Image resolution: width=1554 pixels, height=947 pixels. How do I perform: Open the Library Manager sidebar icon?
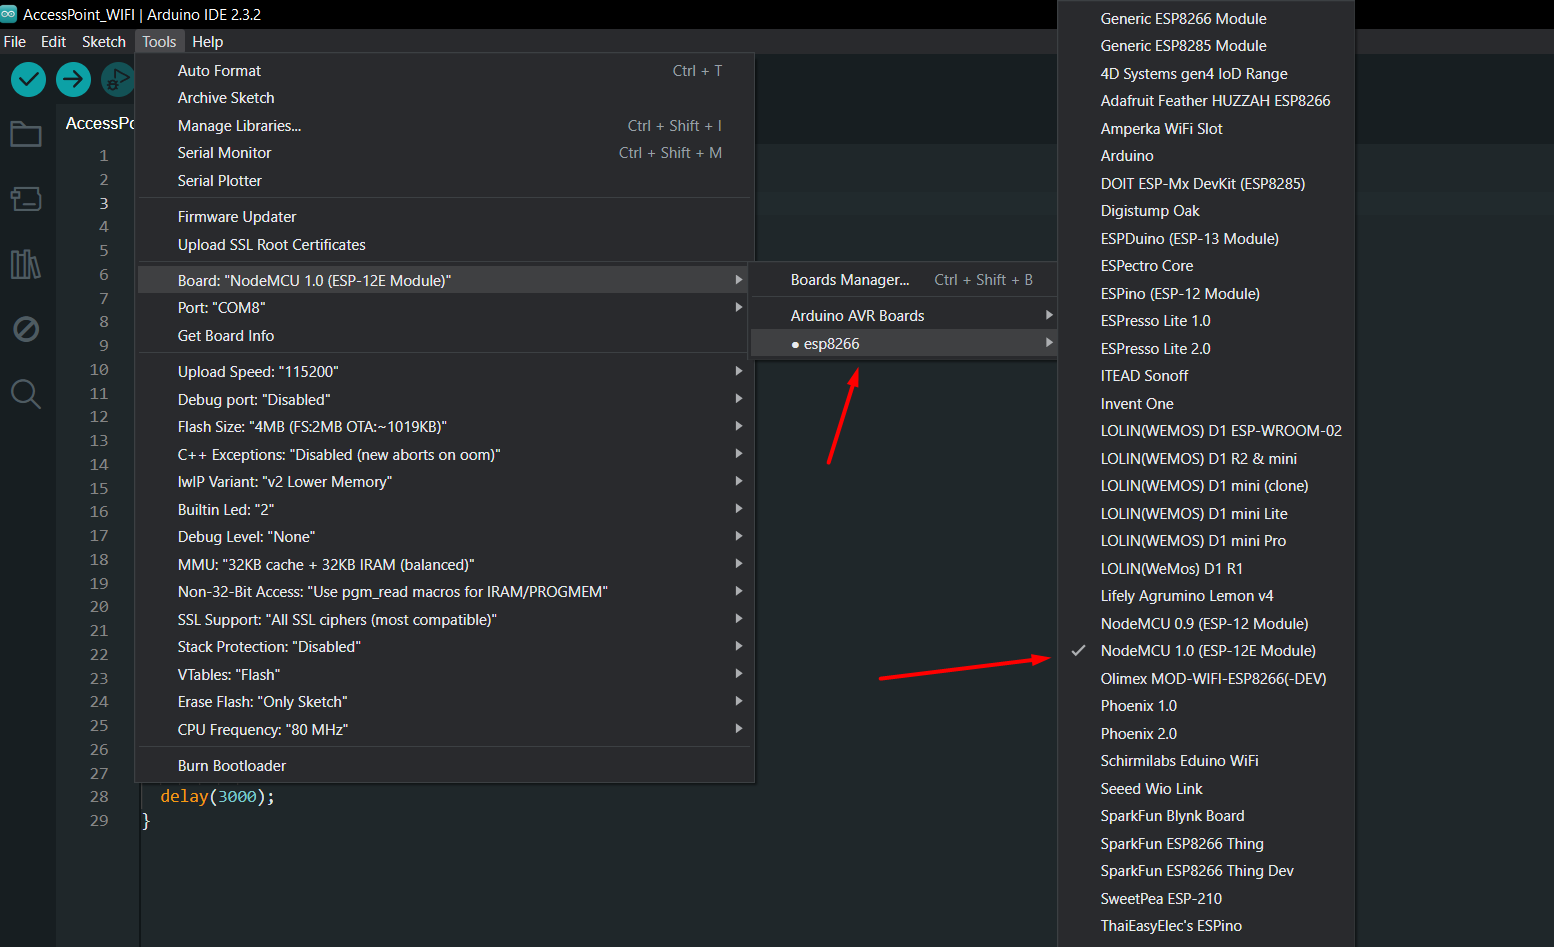click(x=26, y=264)
